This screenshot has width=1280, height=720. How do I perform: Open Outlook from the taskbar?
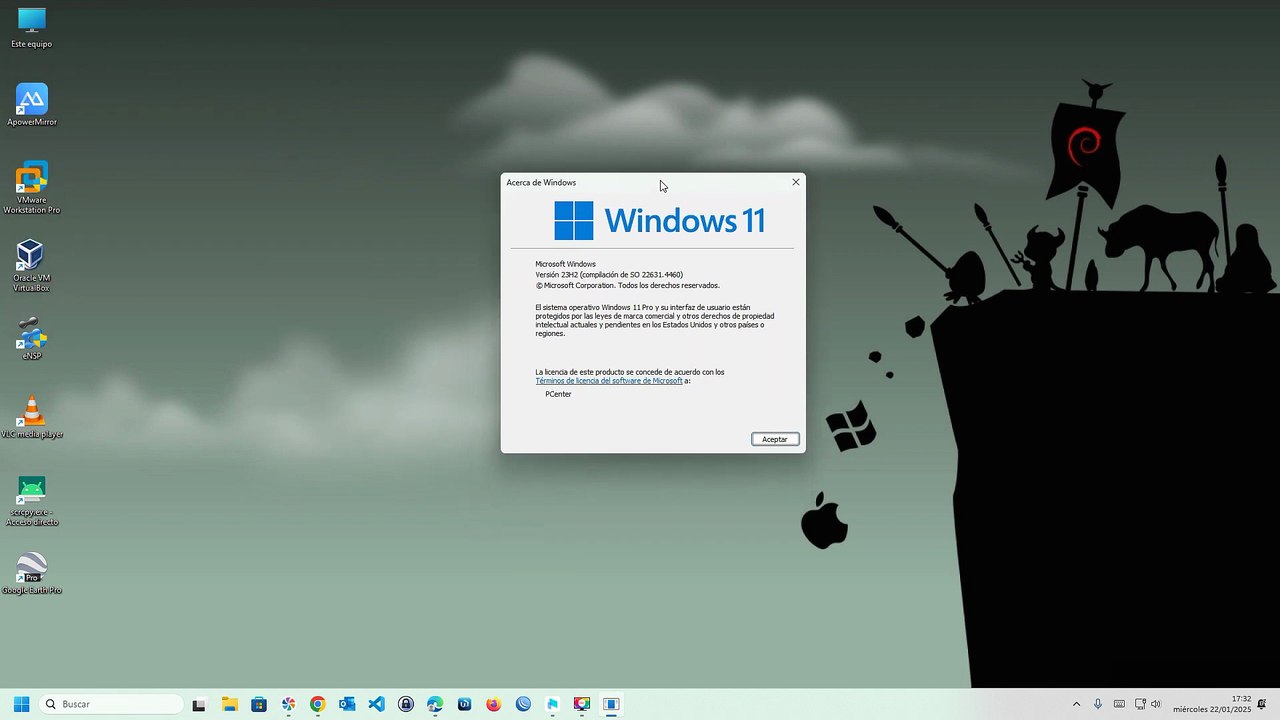(347, 704)
